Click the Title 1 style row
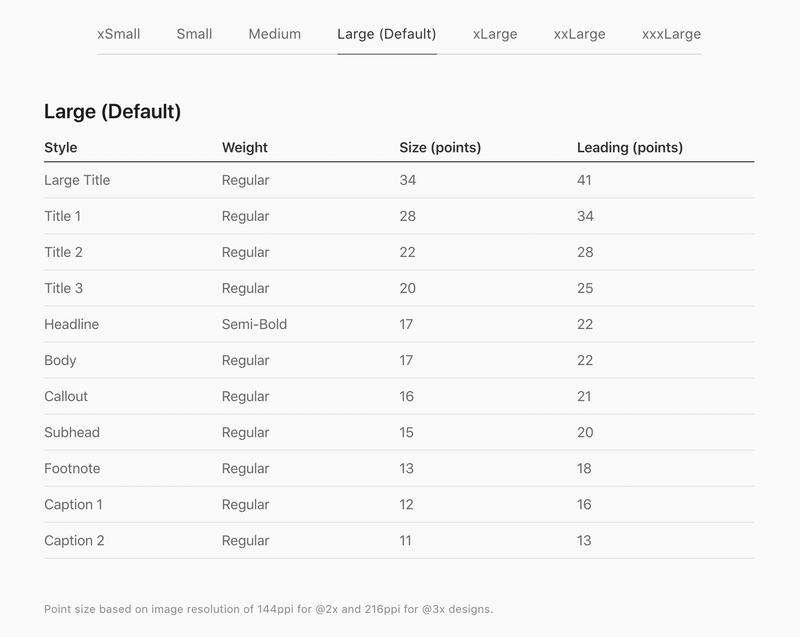Image resolution: width=800 pixels, height=637 pixels. click(x=399, y=216)
